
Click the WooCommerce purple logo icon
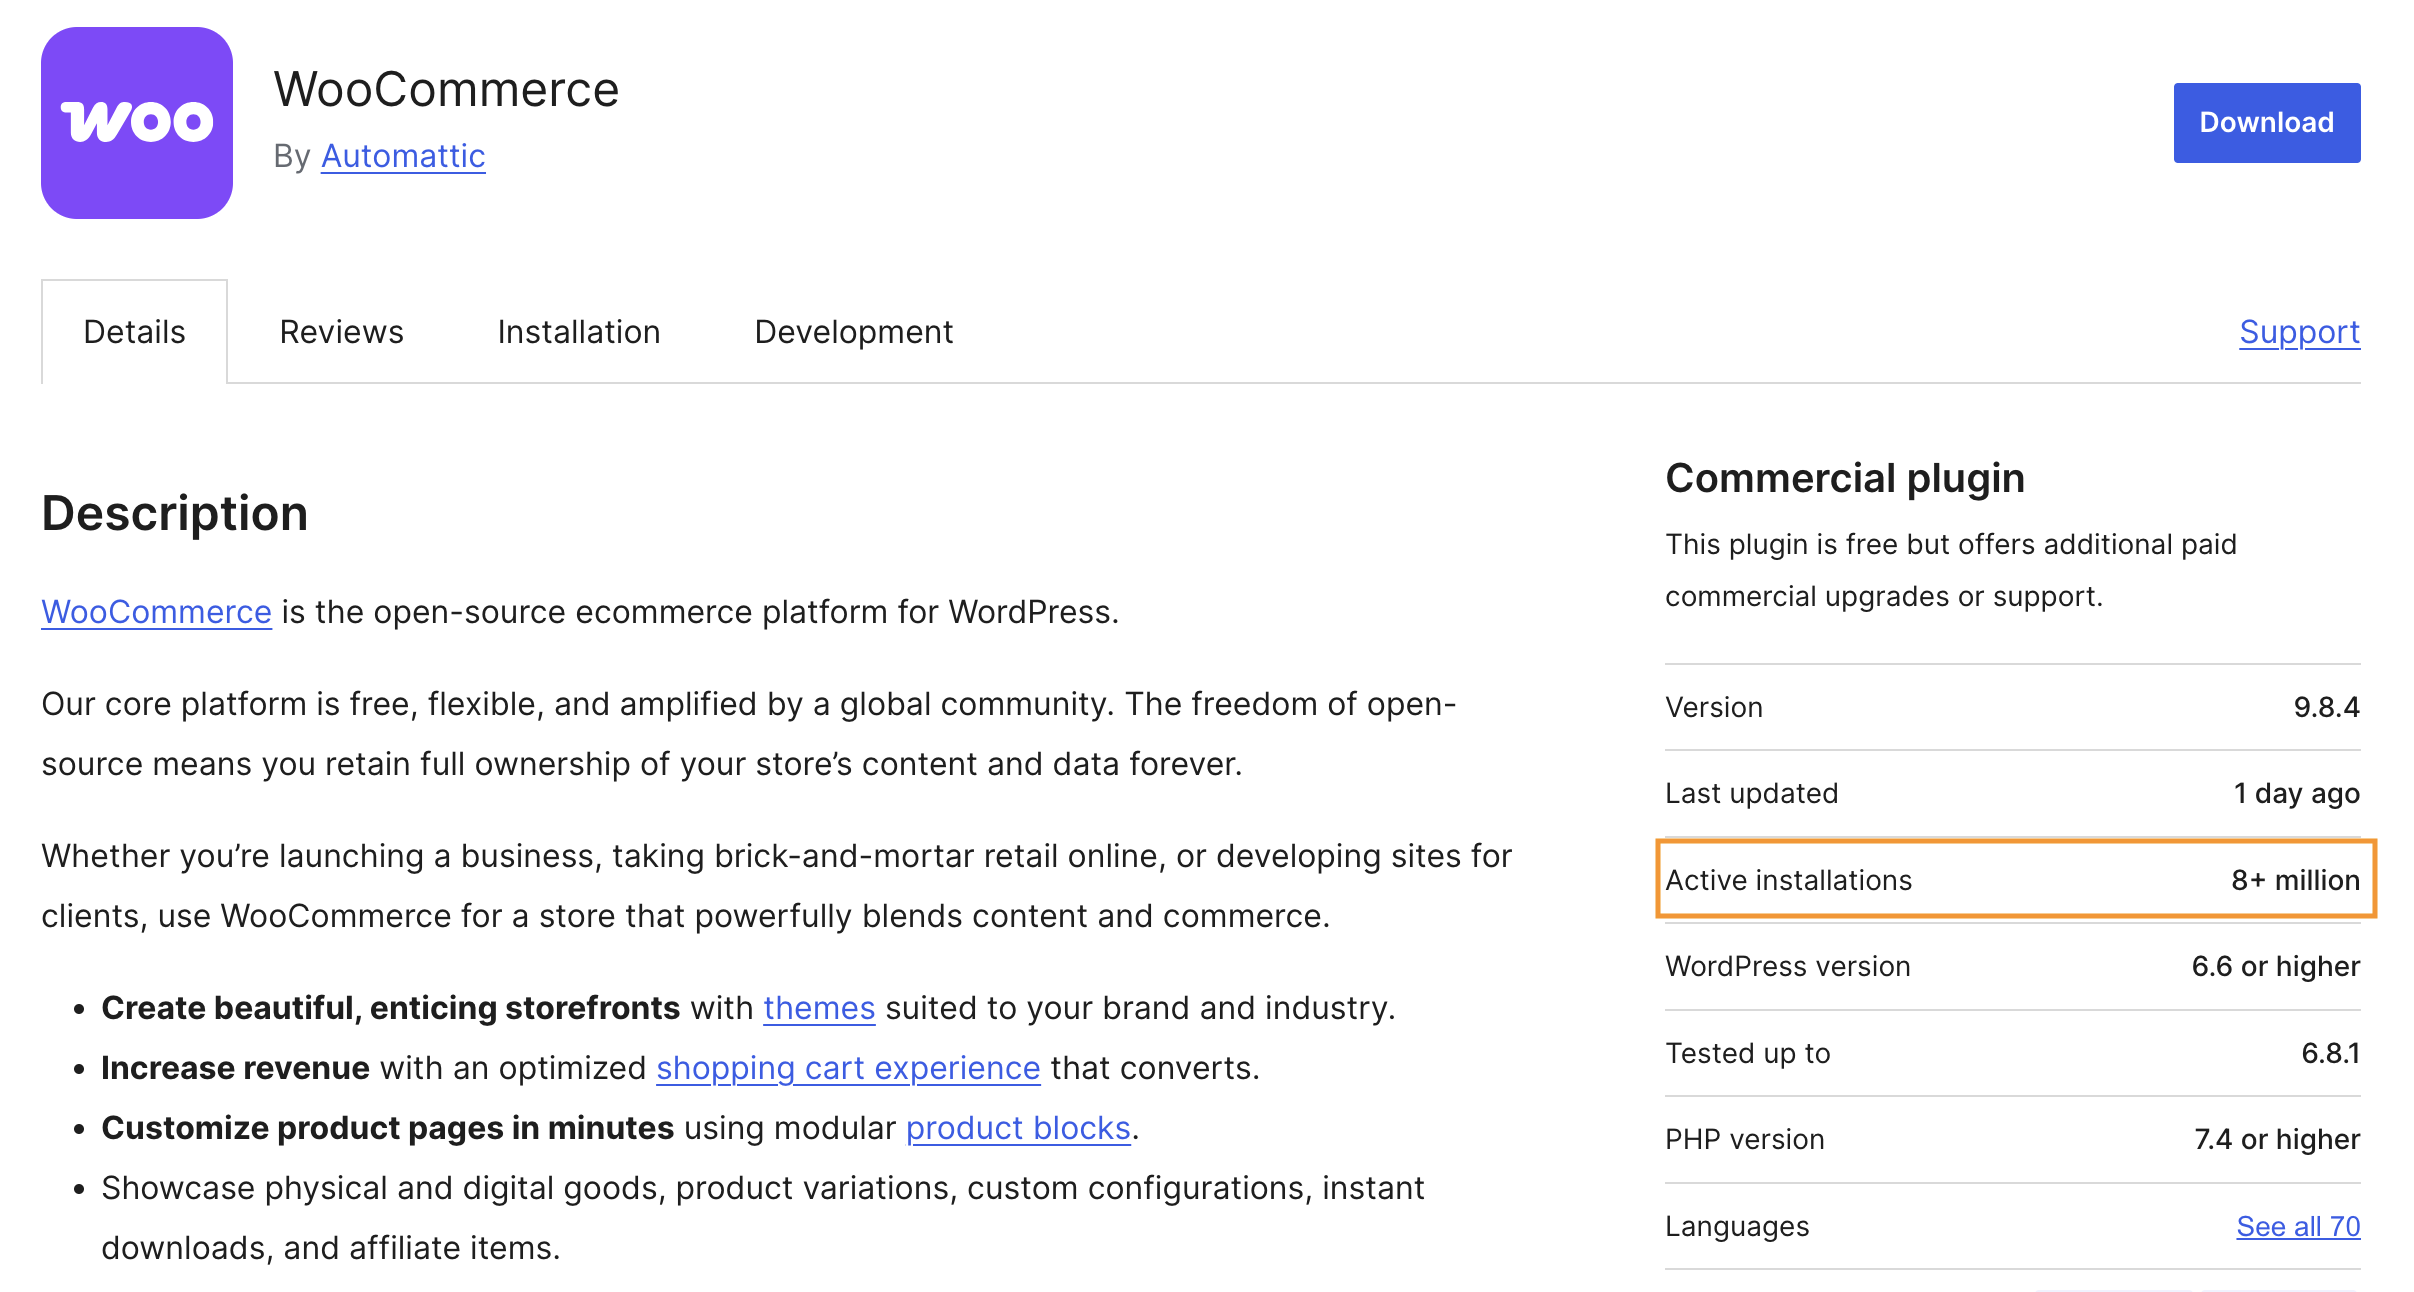[137, 123]
